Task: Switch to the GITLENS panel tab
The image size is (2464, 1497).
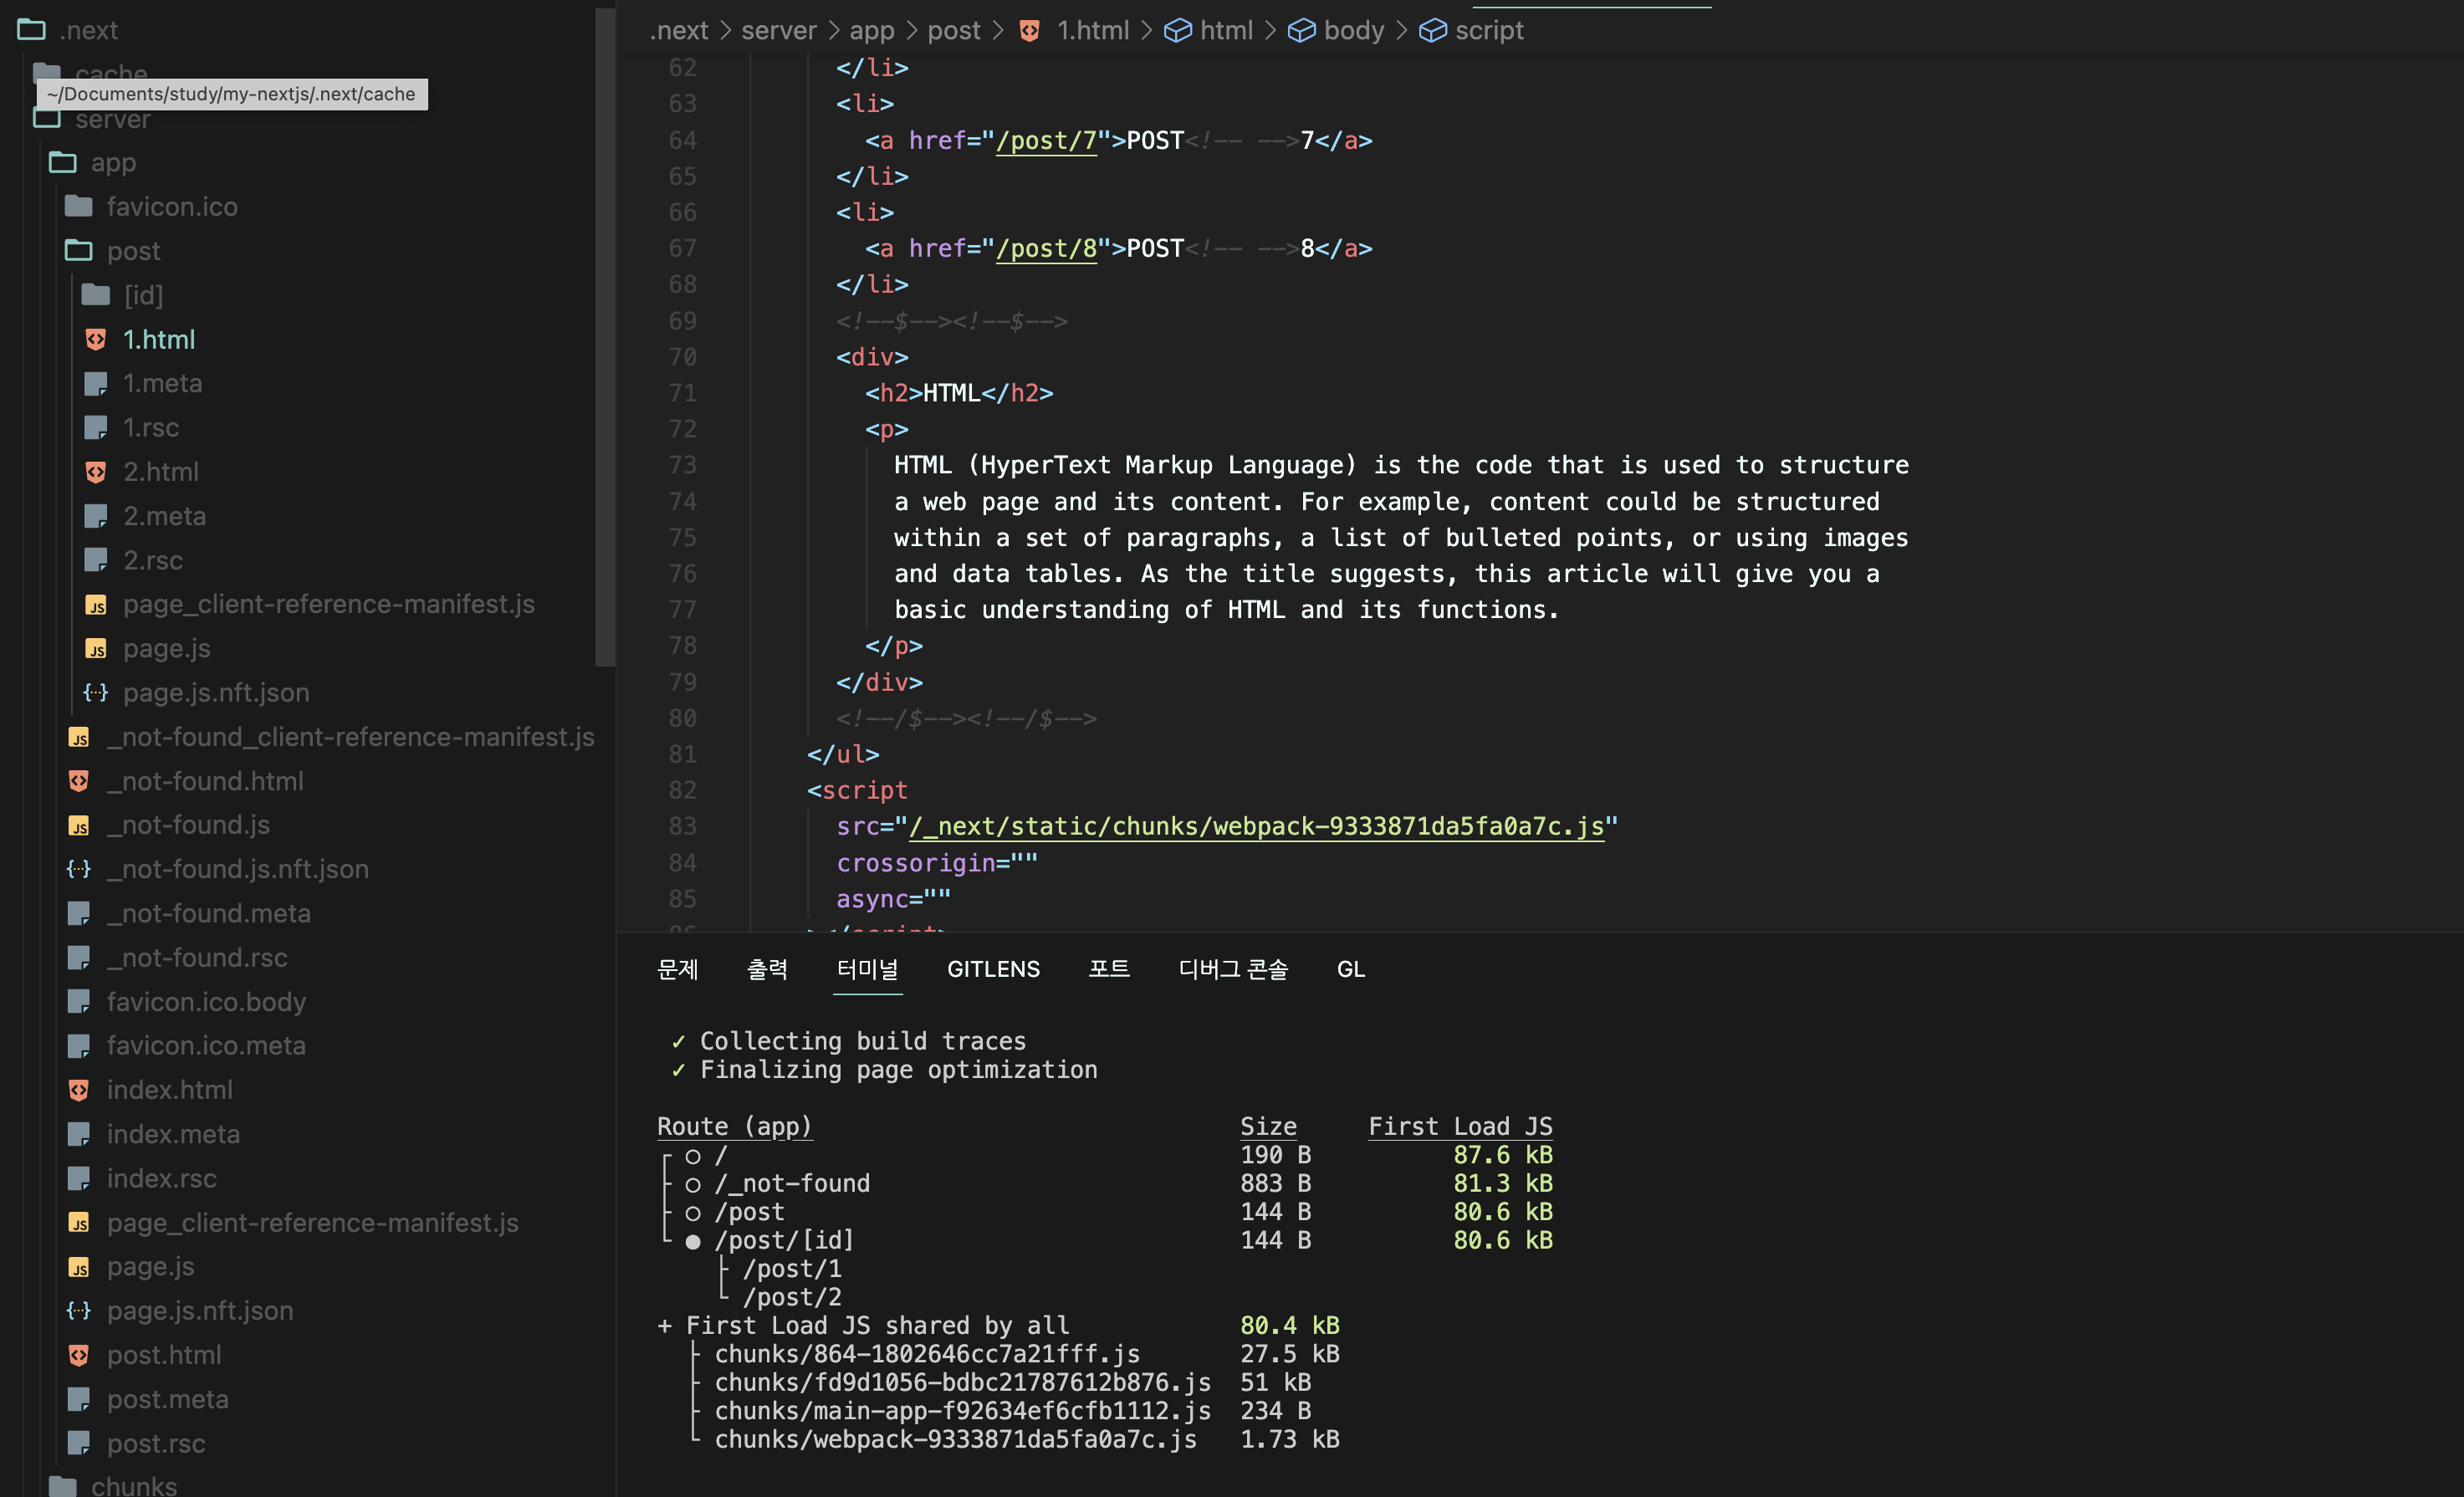Action: pyautogui.click(x=993, y=969)
